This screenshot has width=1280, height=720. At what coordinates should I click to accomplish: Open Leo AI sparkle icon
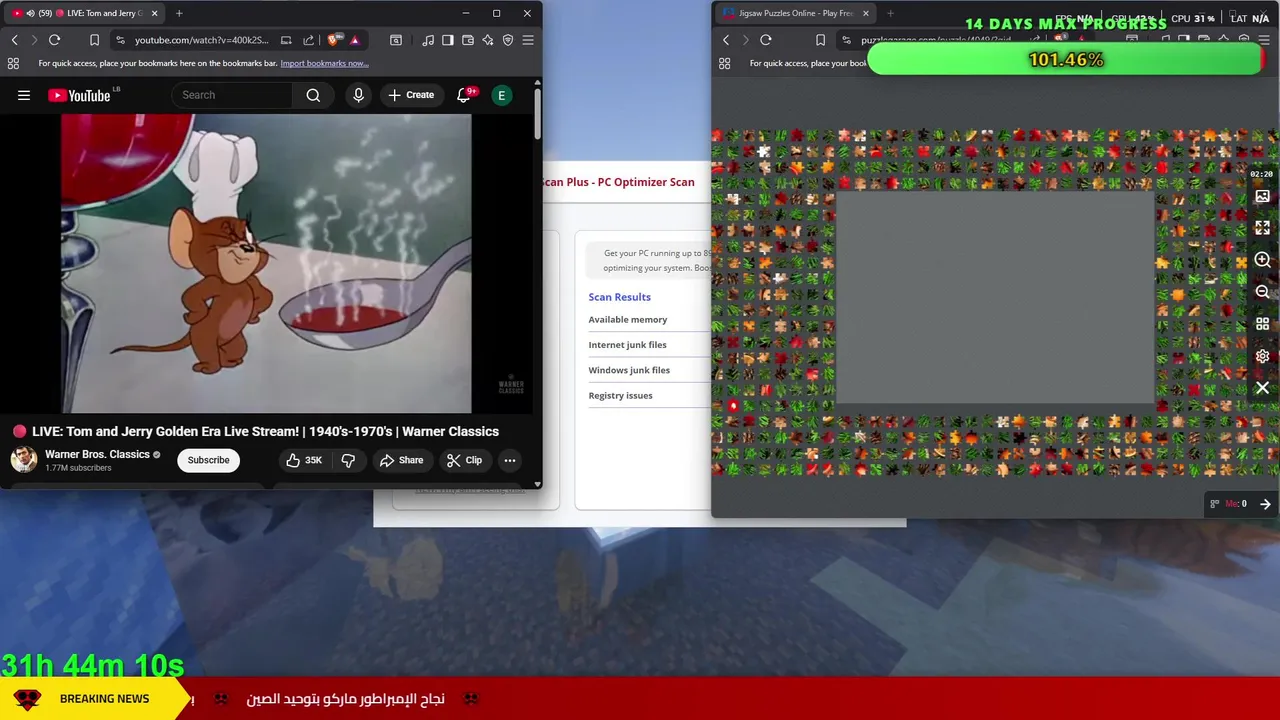488,40
